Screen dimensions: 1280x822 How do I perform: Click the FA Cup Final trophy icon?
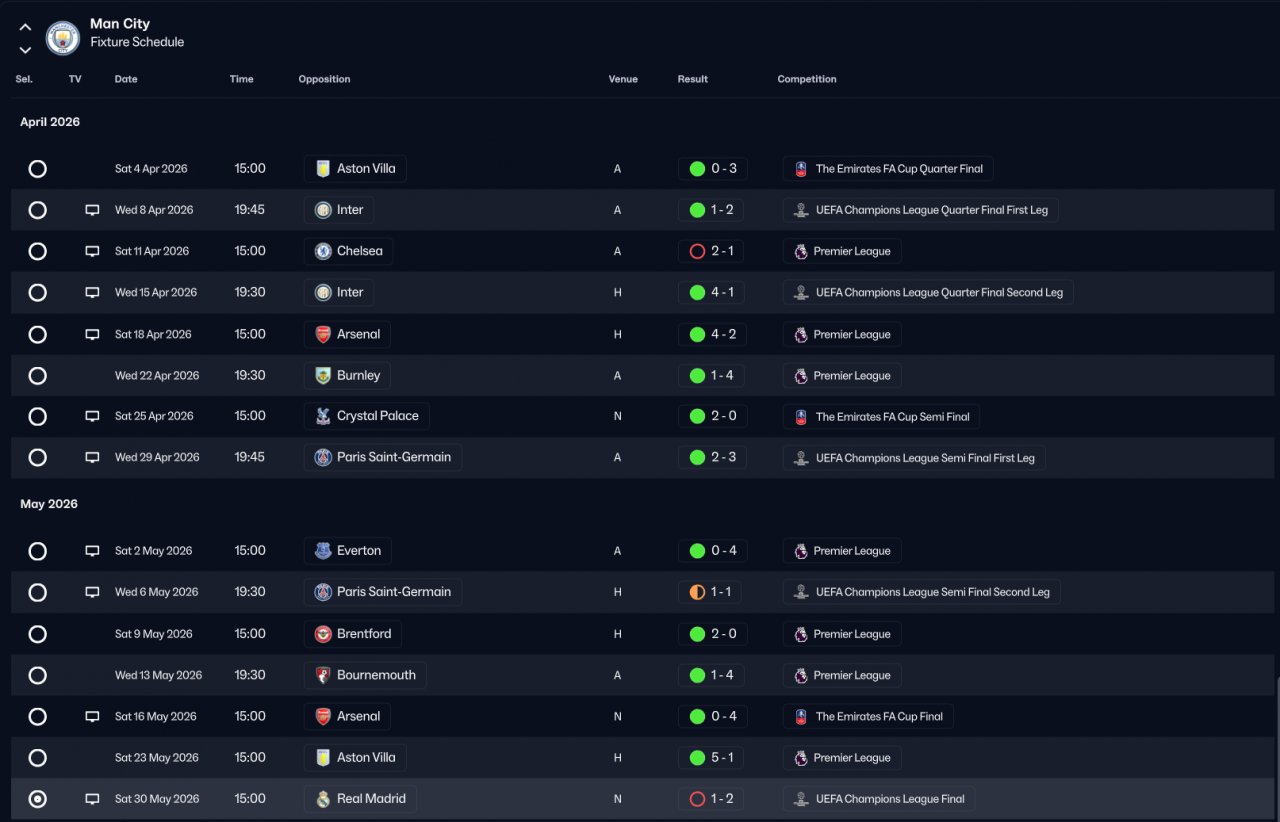click(801, 717)
